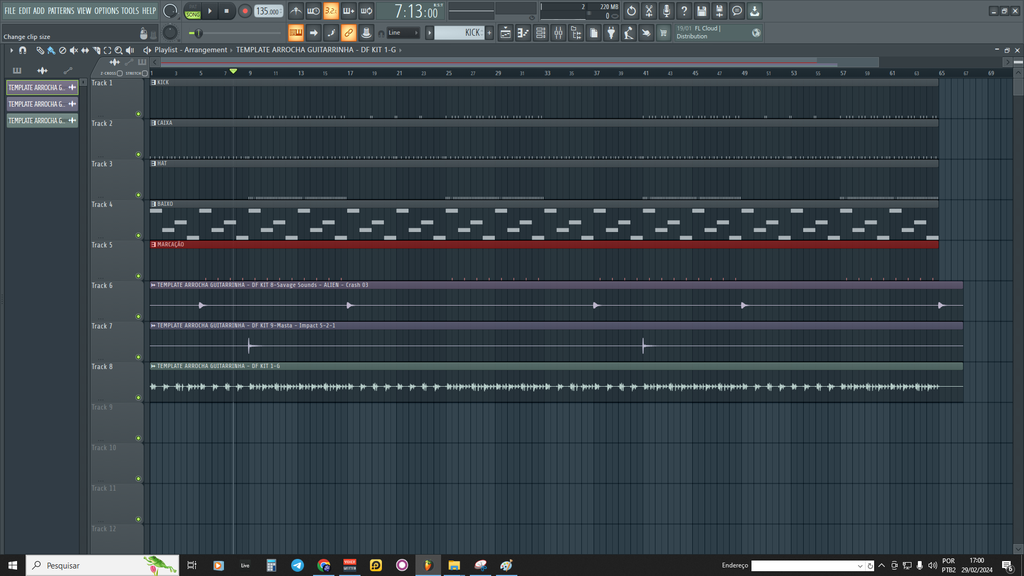Viewport: 1024px width, 576px height.
Task: Open the KICK pattern selector
Action: click(459, 33)
